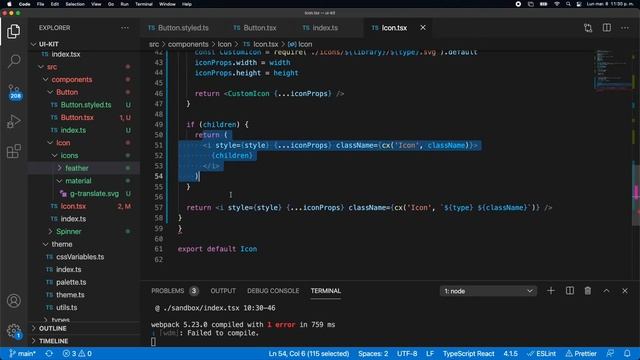640x360 pixels.
Task: Open the Selection menu
Action: coord(75,4)
